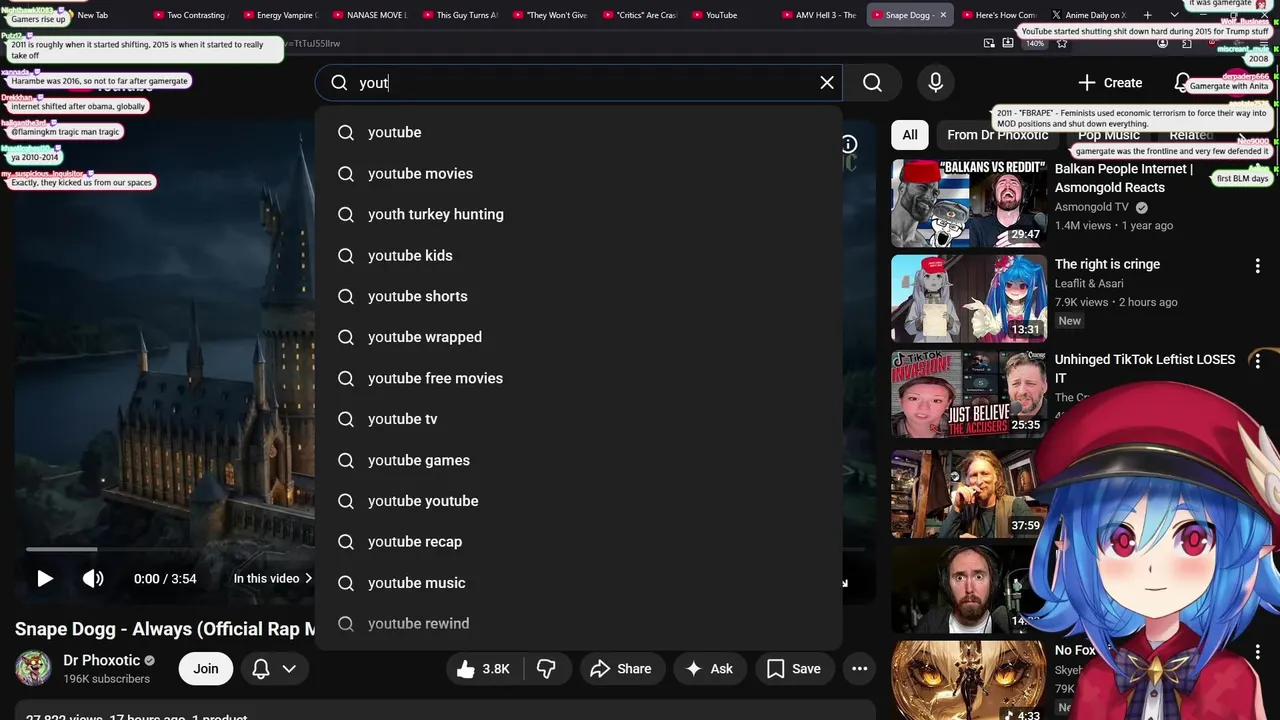Choose the 'youtube rewind' suggestion

tap(578, 624)
